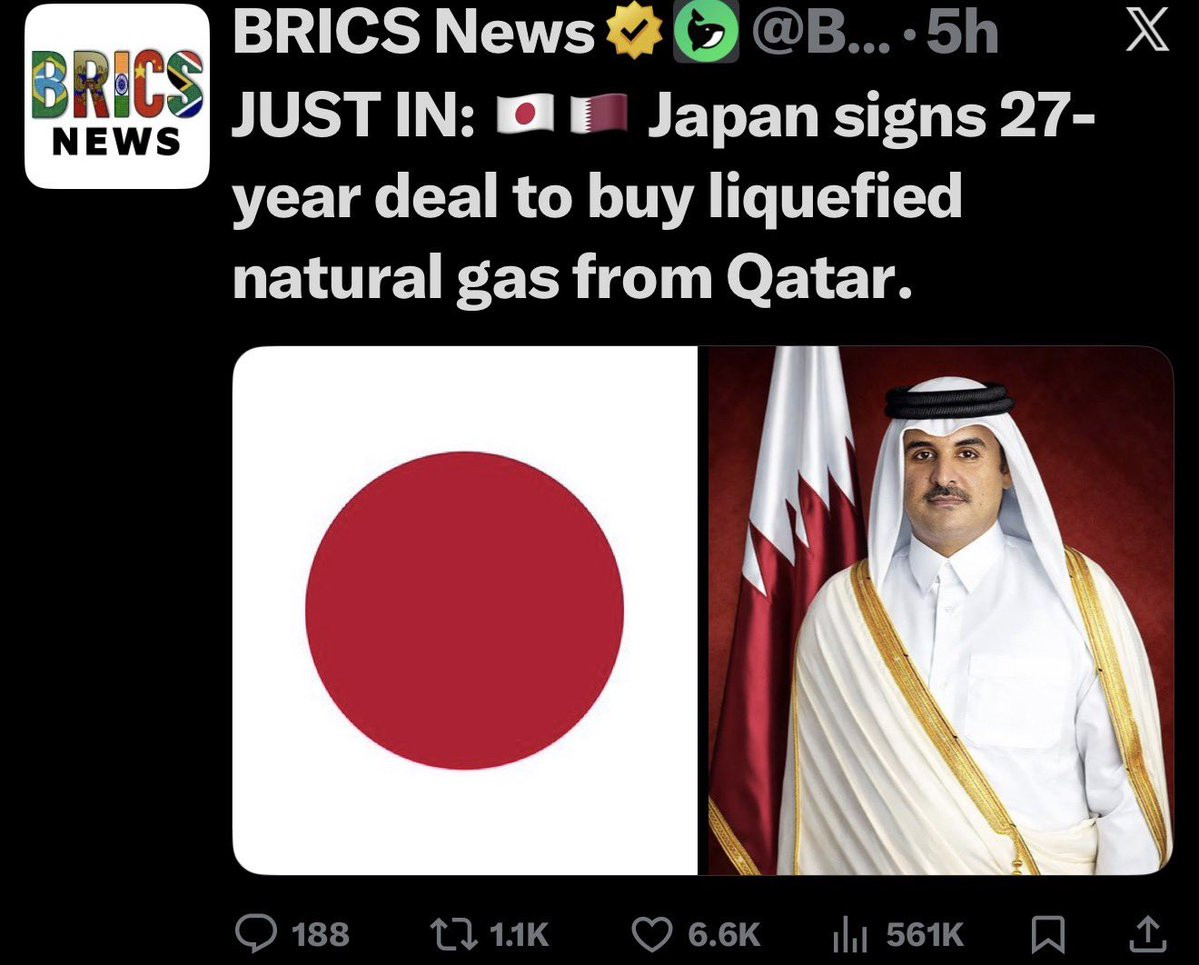The width and height of the screenshot is (1199, 965).
Task: Open the Japan flag image
Action: click(x=465, y=610)
